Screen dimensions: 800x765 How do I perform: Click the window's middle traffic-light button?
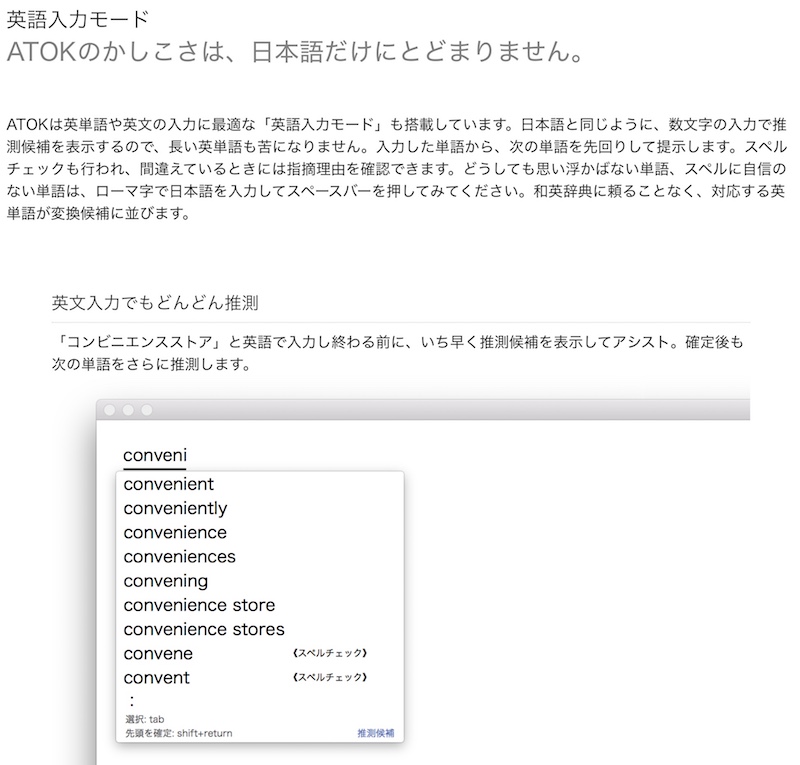128,410
